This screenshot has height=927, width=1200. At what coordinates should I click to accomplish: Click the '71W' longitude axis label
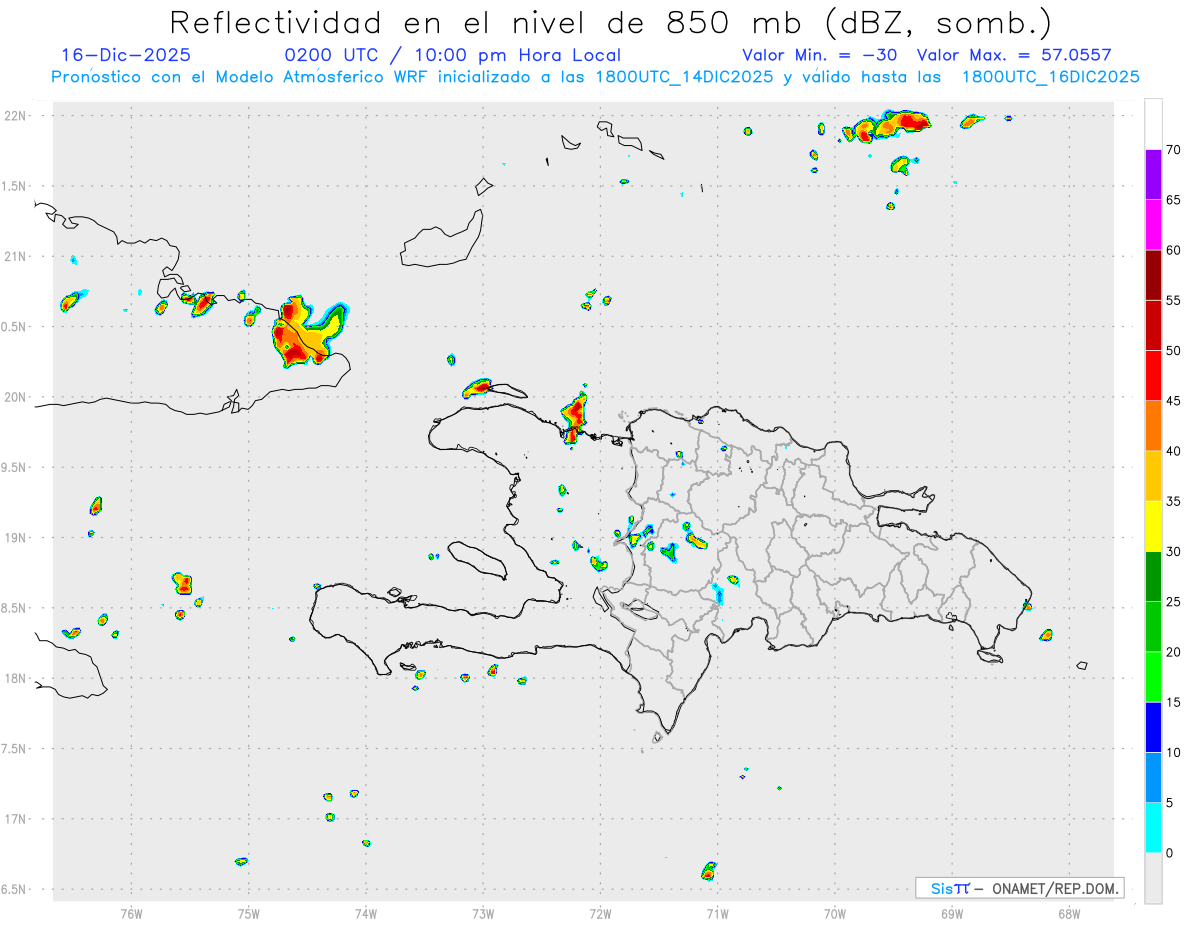(x=717, y=913)
